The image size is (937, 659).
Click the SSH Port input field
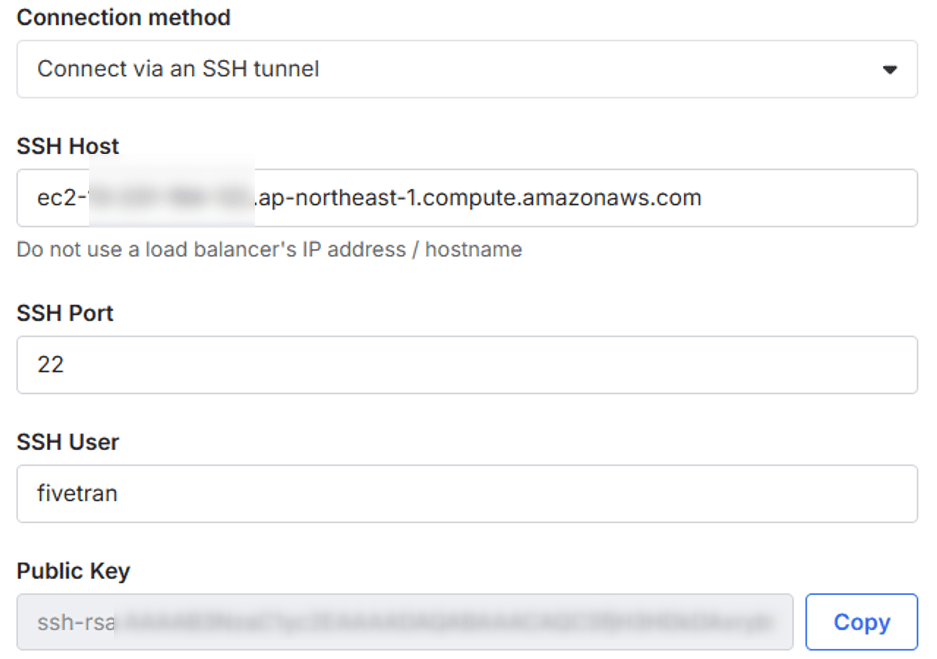(466, 365)
